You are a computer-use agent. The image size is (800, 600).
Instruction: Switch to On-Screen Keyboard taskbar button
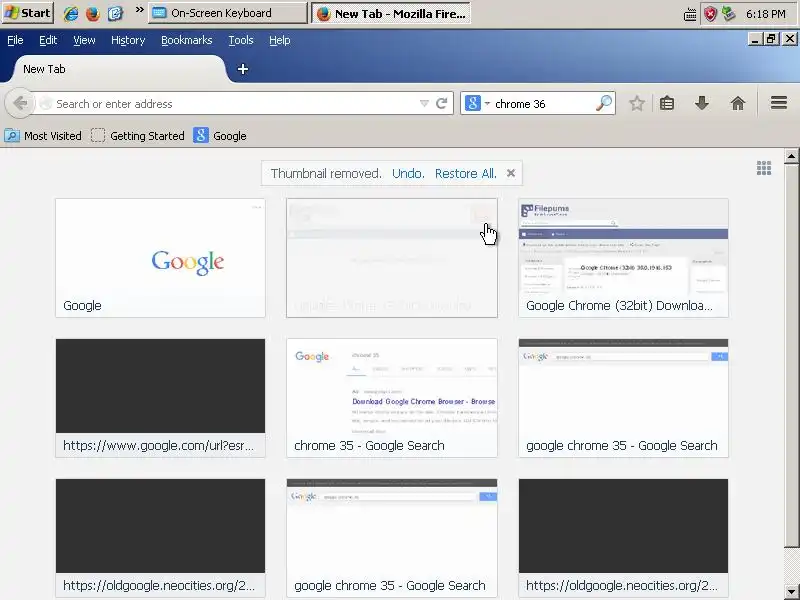click(228, 13)
